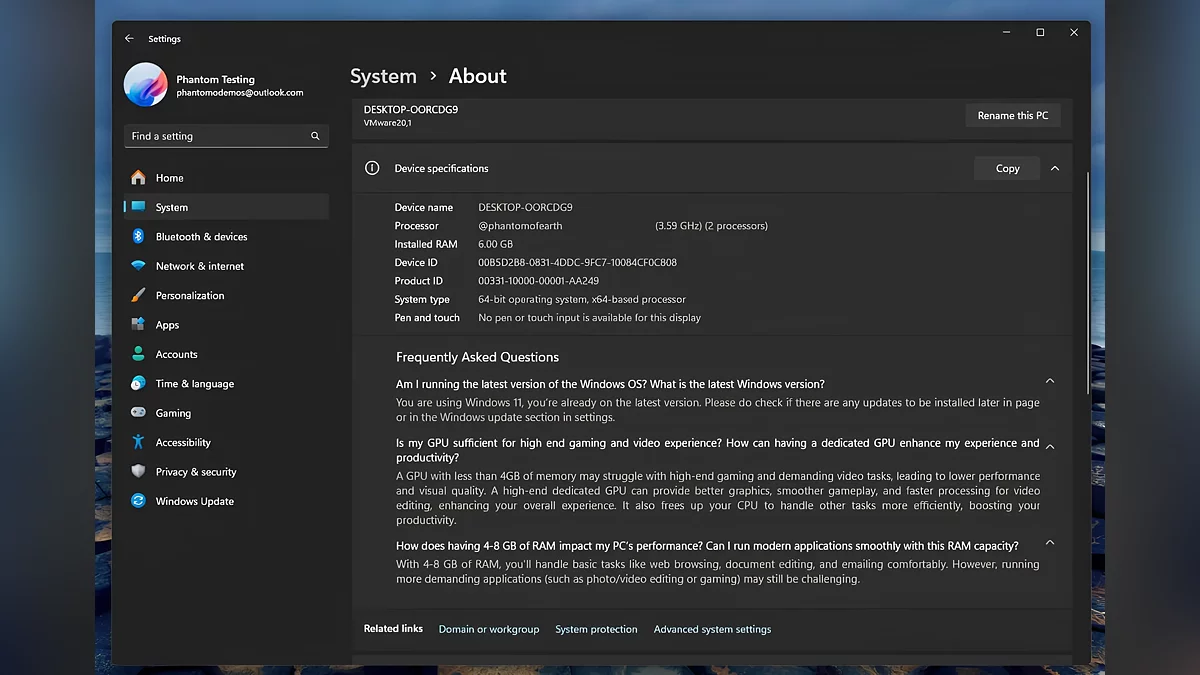Viewport: 1200px width, 675px height.
Task: Click the Home icon in sidebar
Action: point(138,178)
